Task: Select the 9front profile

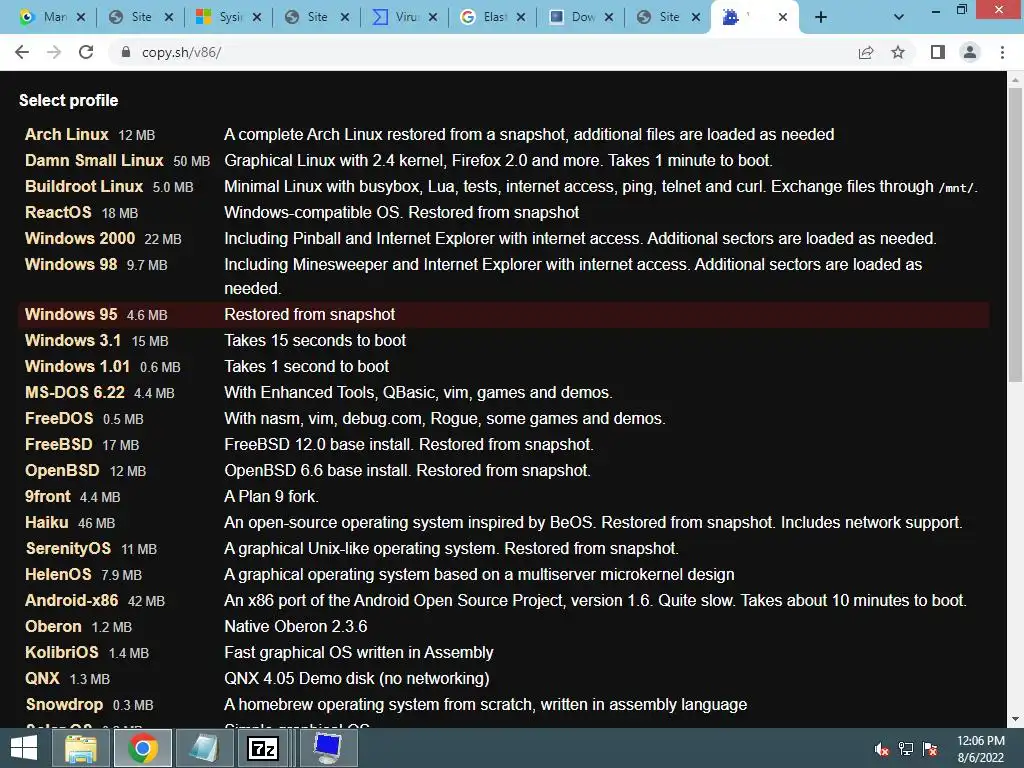Action: (48, 496)
